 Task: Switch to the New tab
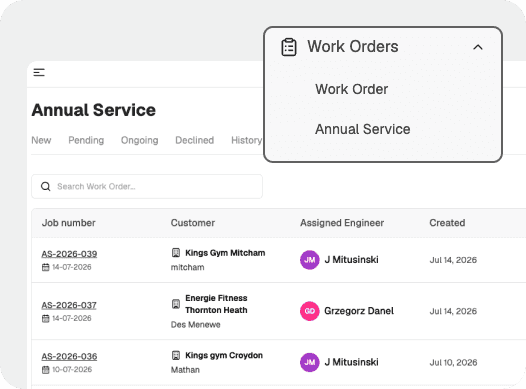point(41,140)
